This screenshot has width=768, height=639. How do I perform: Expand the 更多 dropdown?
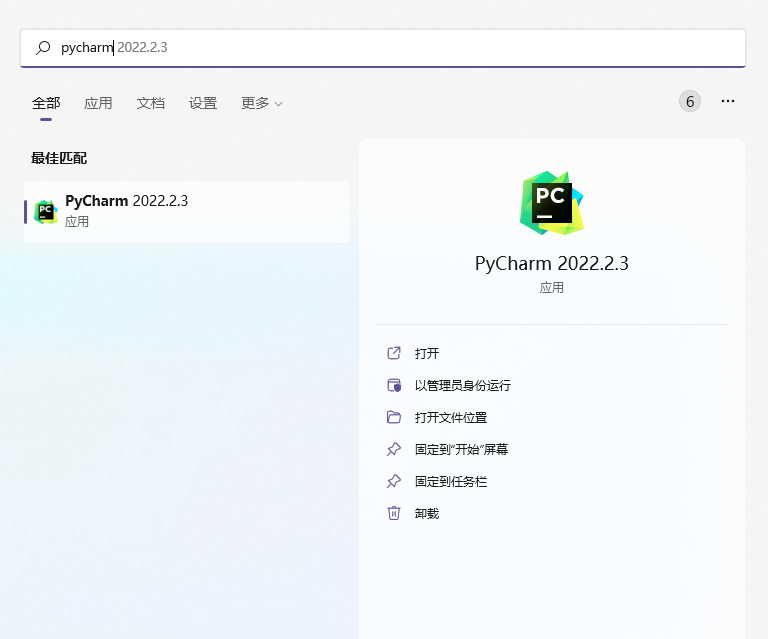261,103
